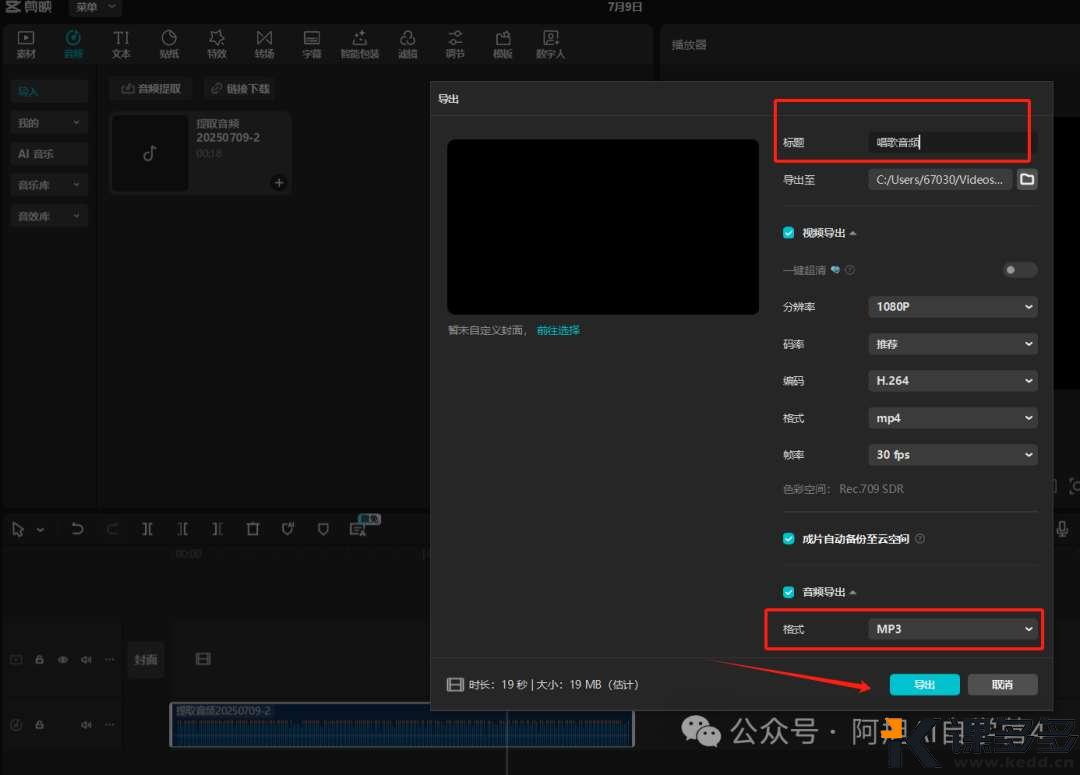Click the delete left split icon
This screenshot has height=775, width=1080.
[x=183, y=529]
